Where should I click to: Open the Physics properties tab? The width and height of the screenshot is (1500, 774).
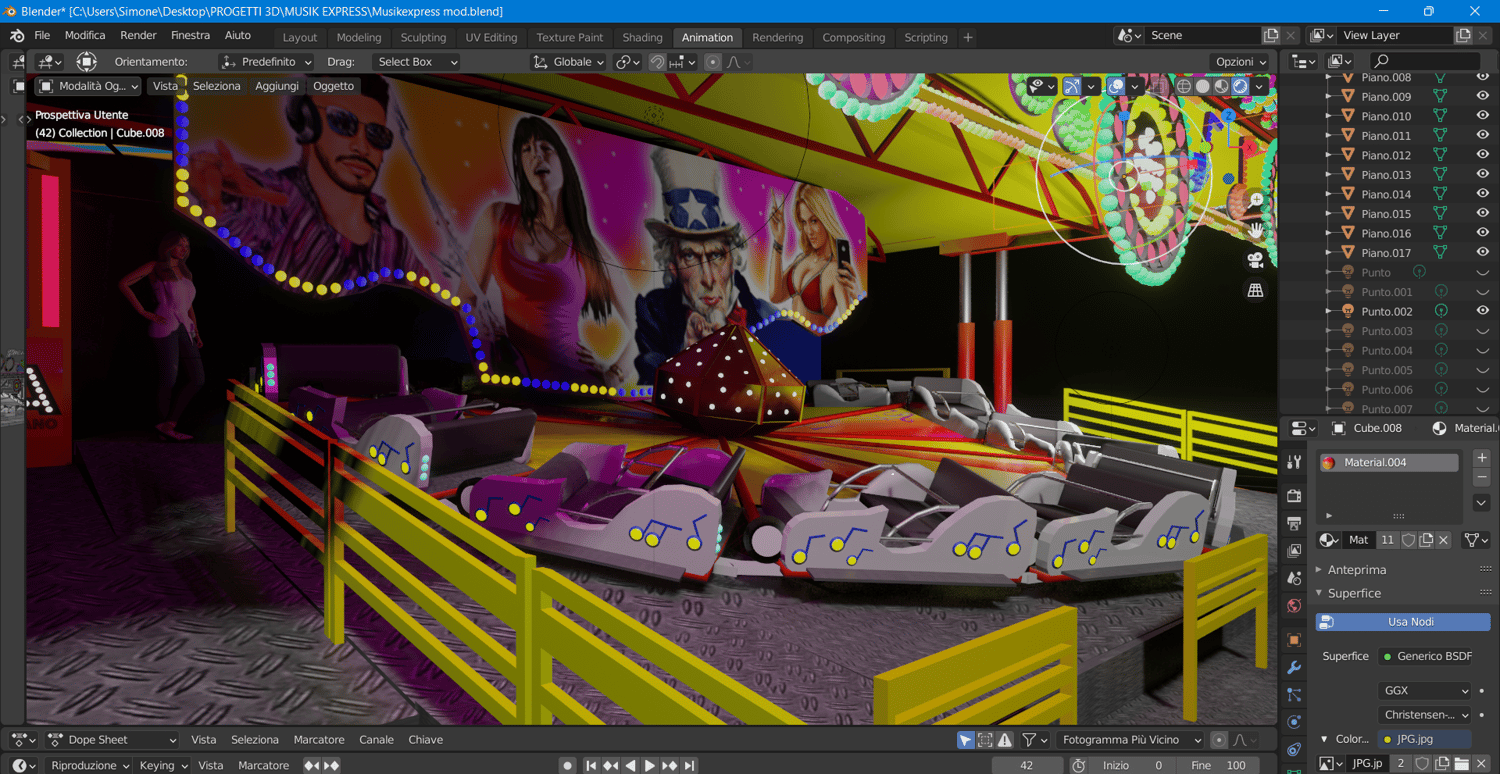pyautogui.click(x=1294, y=722)
